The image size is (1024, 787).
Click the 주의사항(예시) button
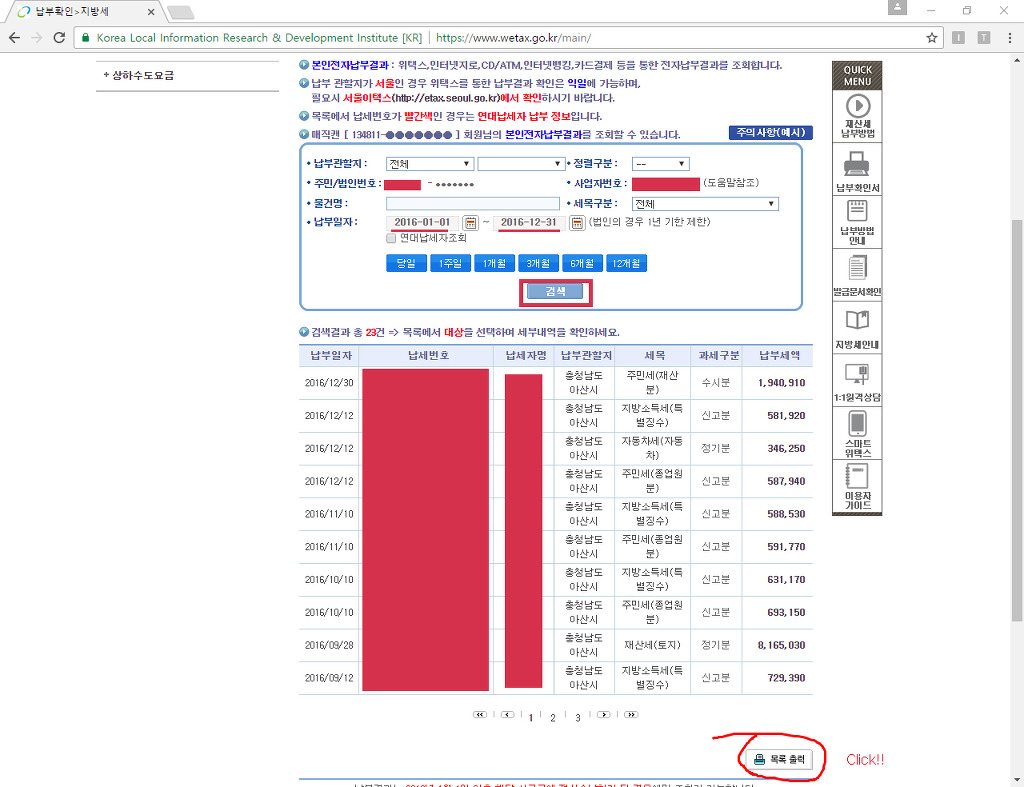pos(771,133)
